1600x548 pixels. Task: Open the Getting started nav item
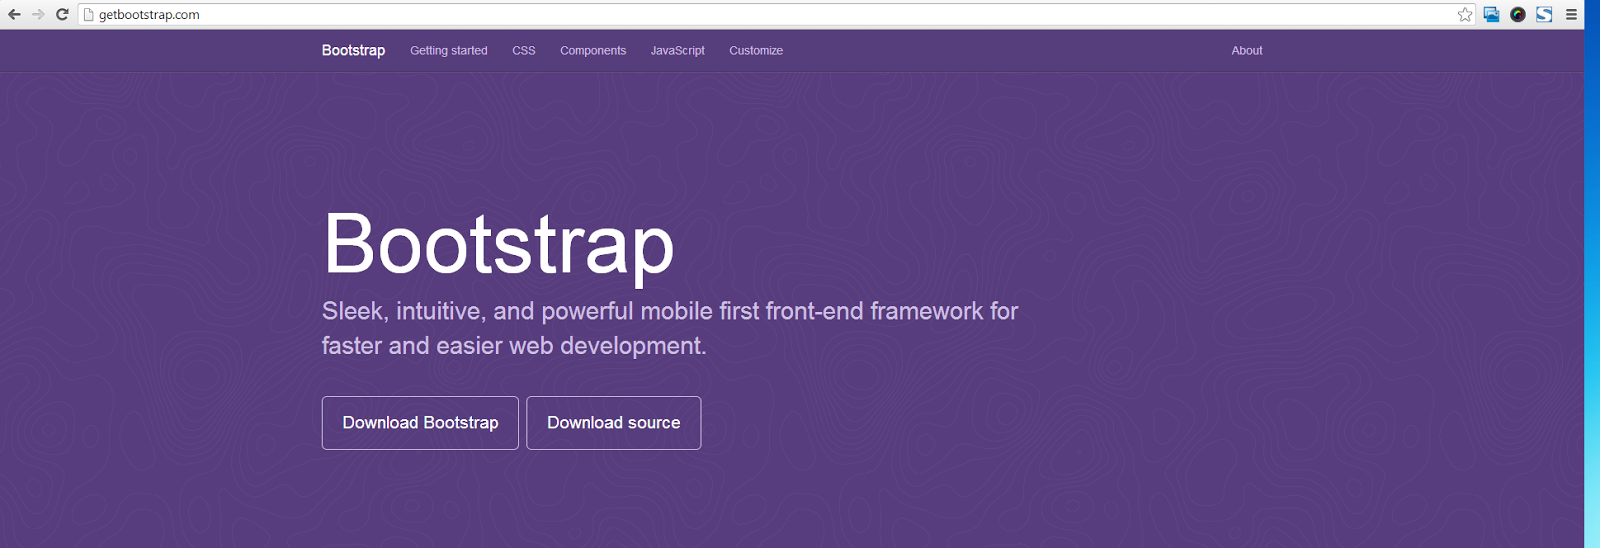[449, 50]
